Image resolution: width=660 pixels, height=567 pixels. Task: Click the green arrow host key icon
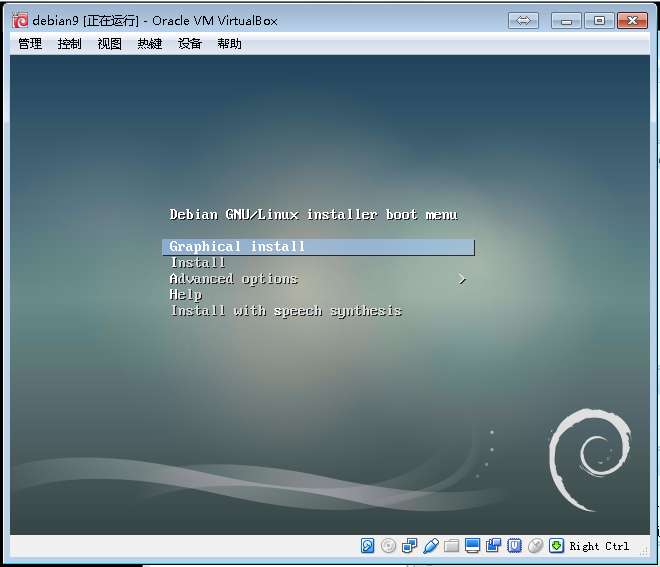pyautogui.click(x=556, y=546)
